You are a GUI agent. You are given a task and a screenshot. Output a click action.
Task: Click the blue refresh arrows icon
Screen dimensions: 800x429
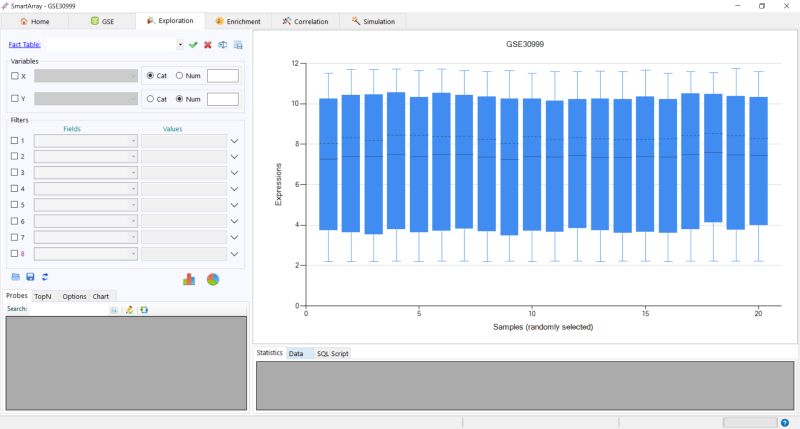(45, 277)
